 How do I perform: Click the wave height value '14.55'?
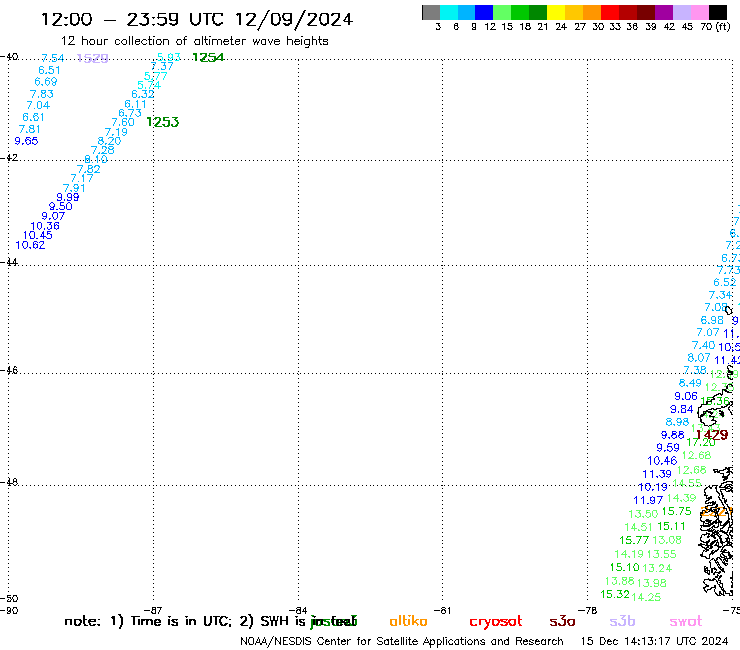click(x=687, y=483)
